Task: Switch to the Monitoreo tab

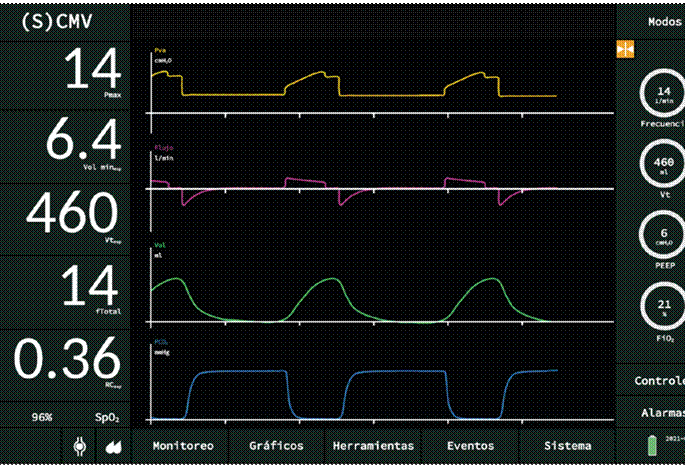Action: pos(181,446)
